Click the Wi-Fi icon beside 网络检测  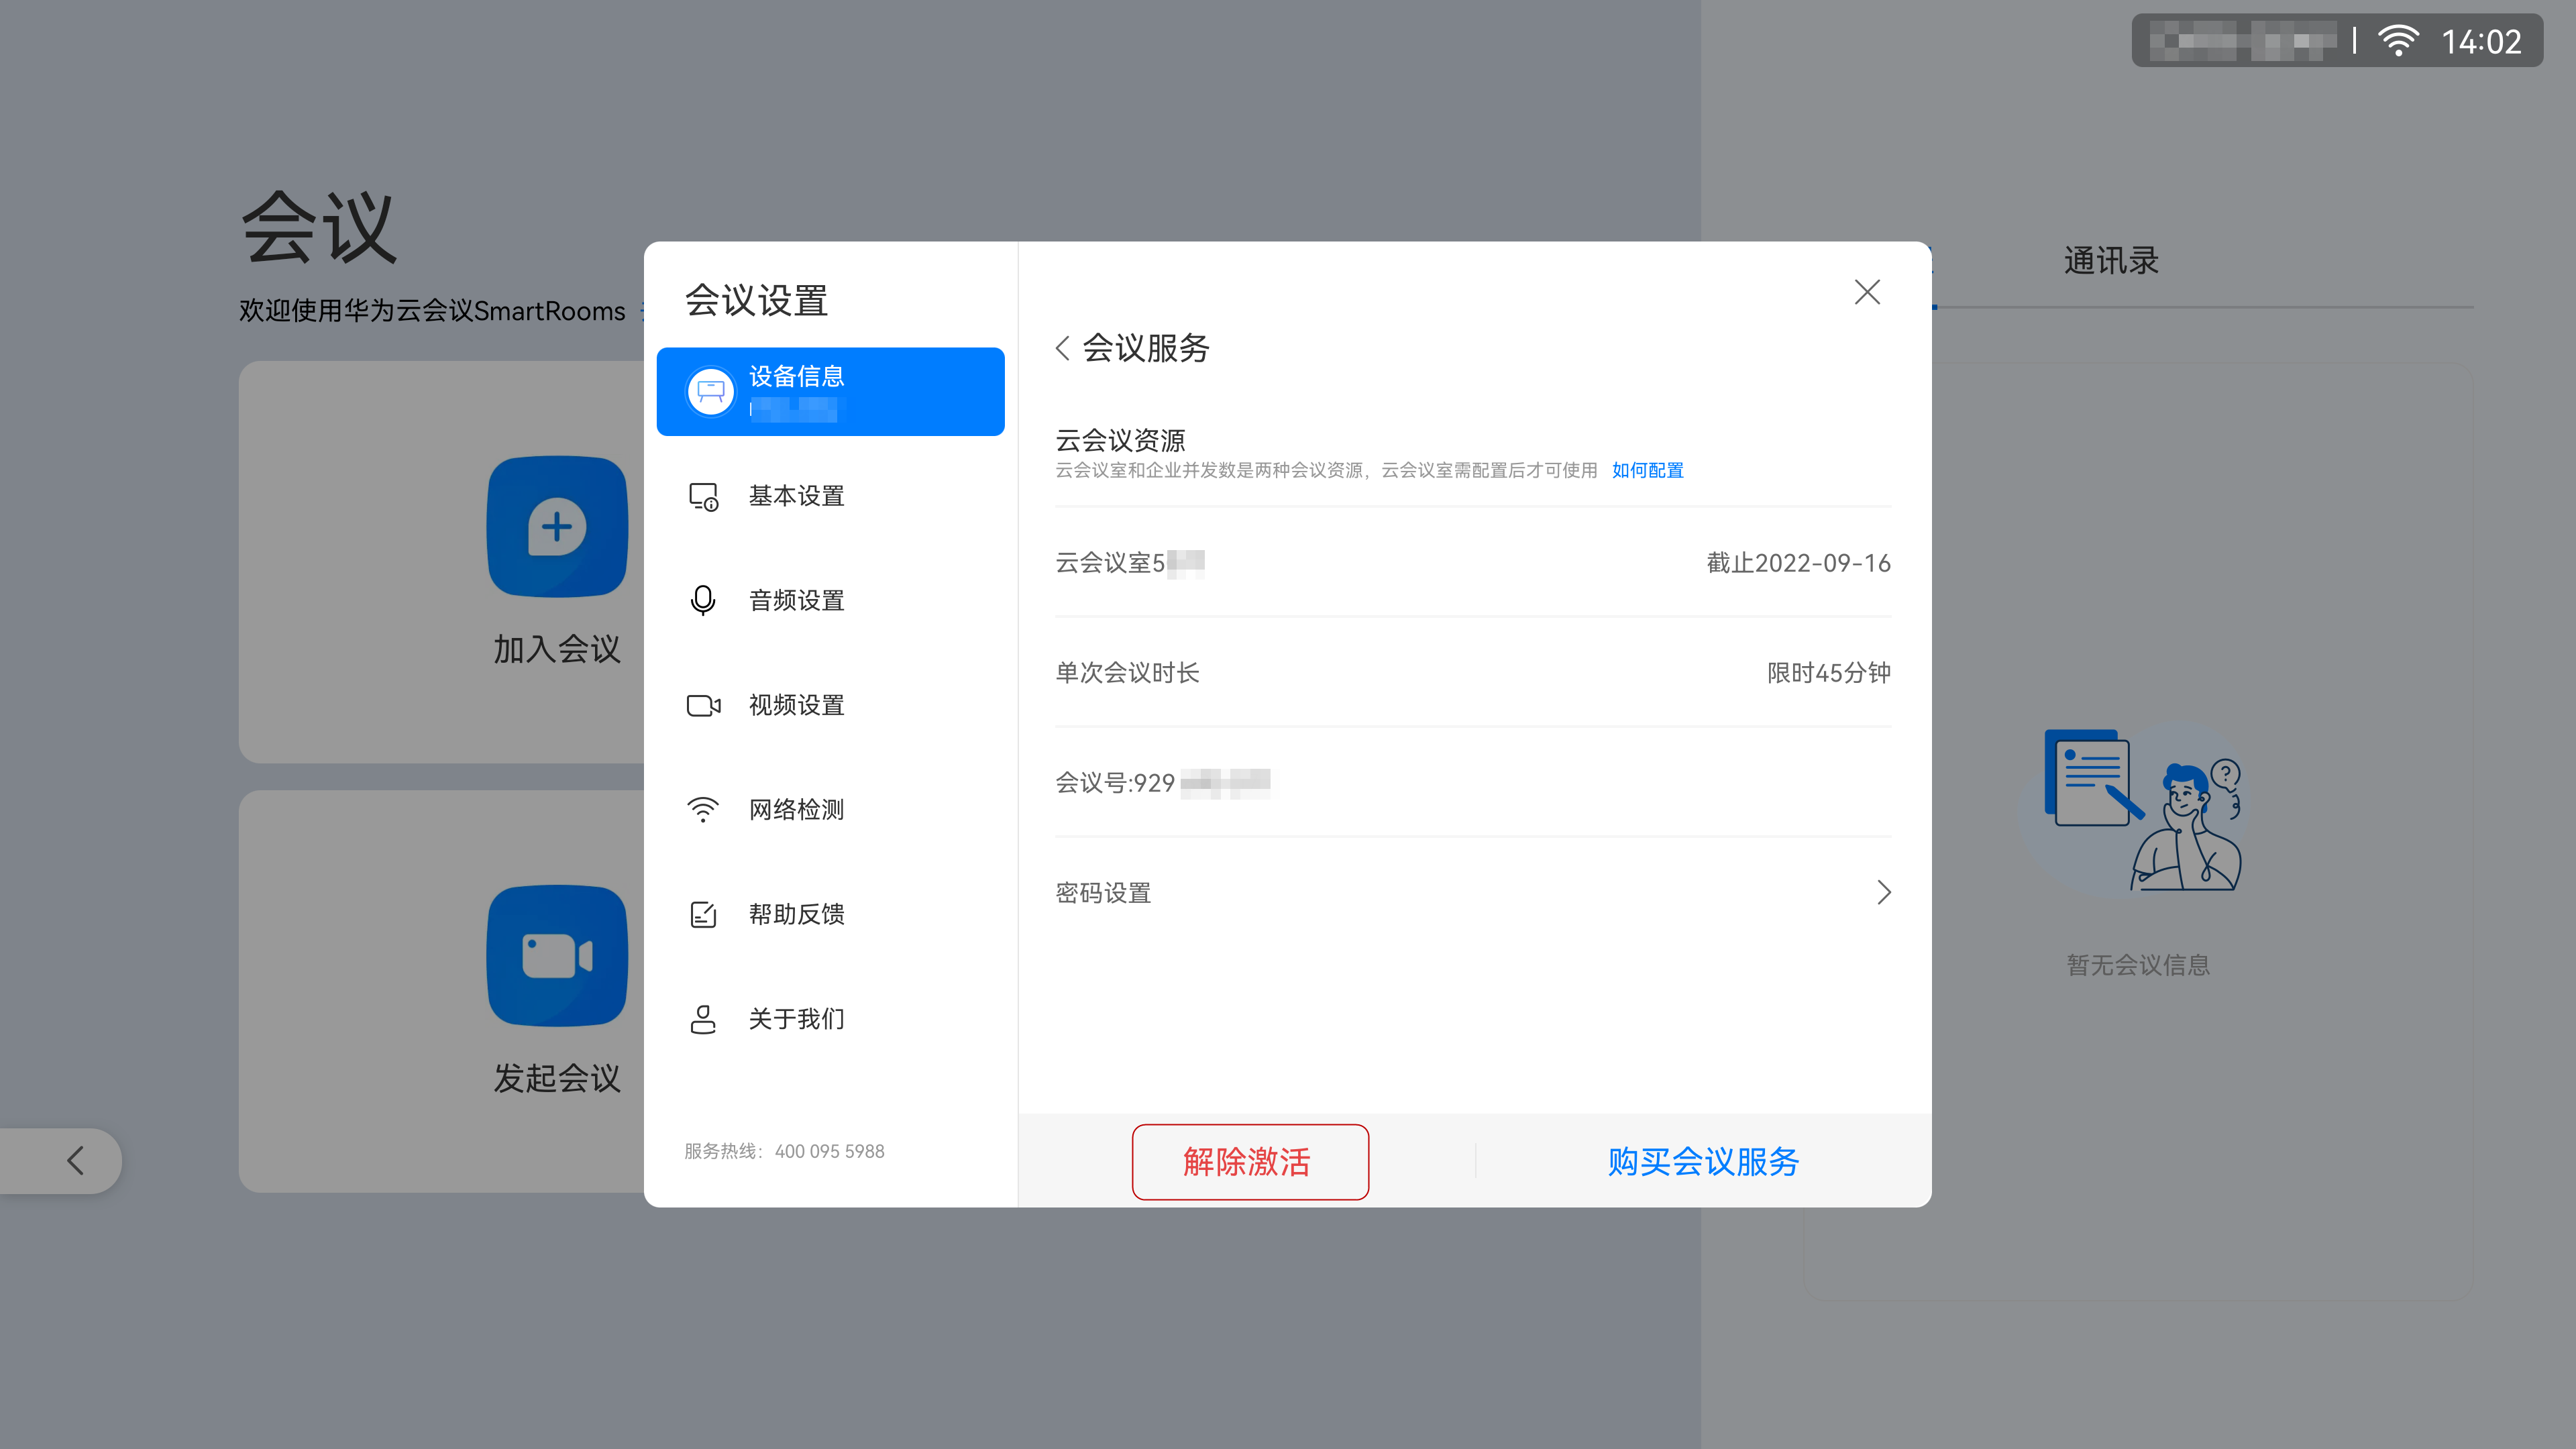[x=703, y=809]
